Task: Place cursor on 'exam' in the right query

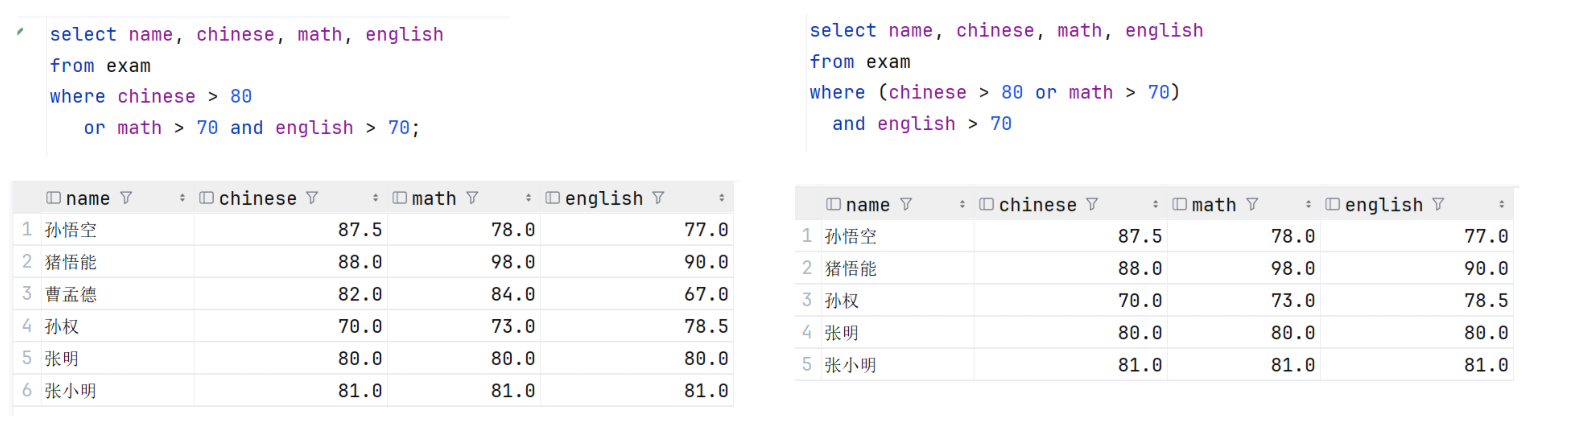Action: (x=888, y=62)
